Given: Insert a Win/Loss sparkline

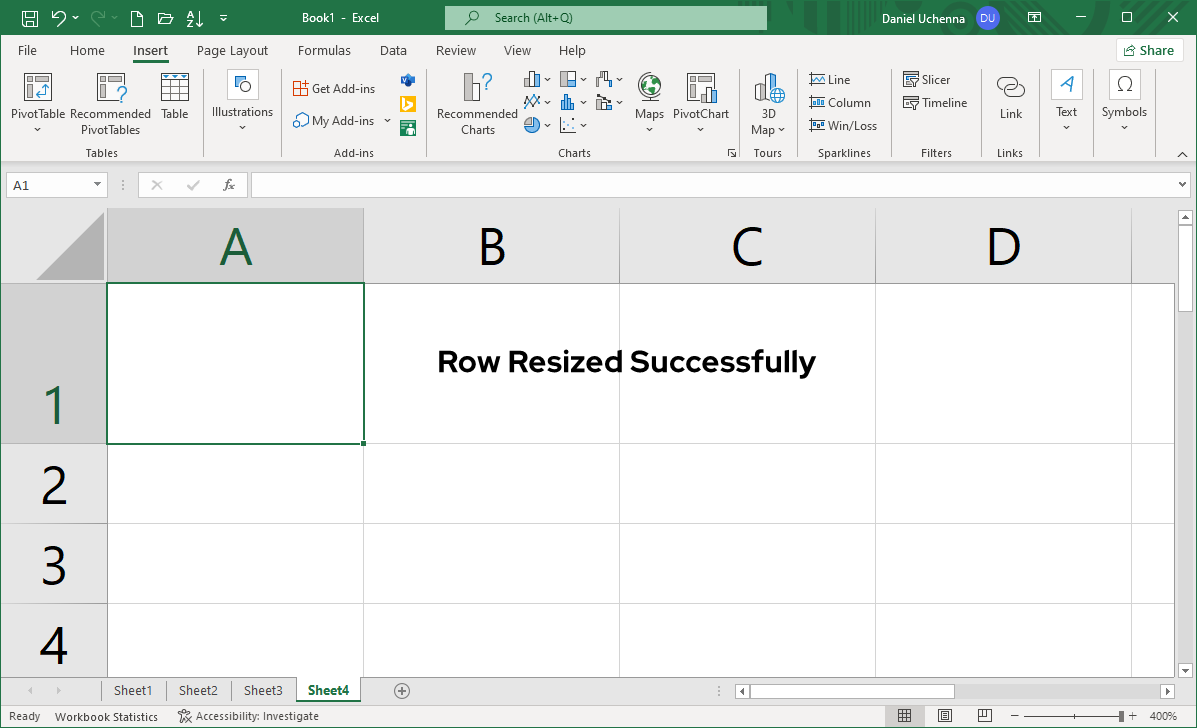Looking at the screenshot, I should (843, 125).
